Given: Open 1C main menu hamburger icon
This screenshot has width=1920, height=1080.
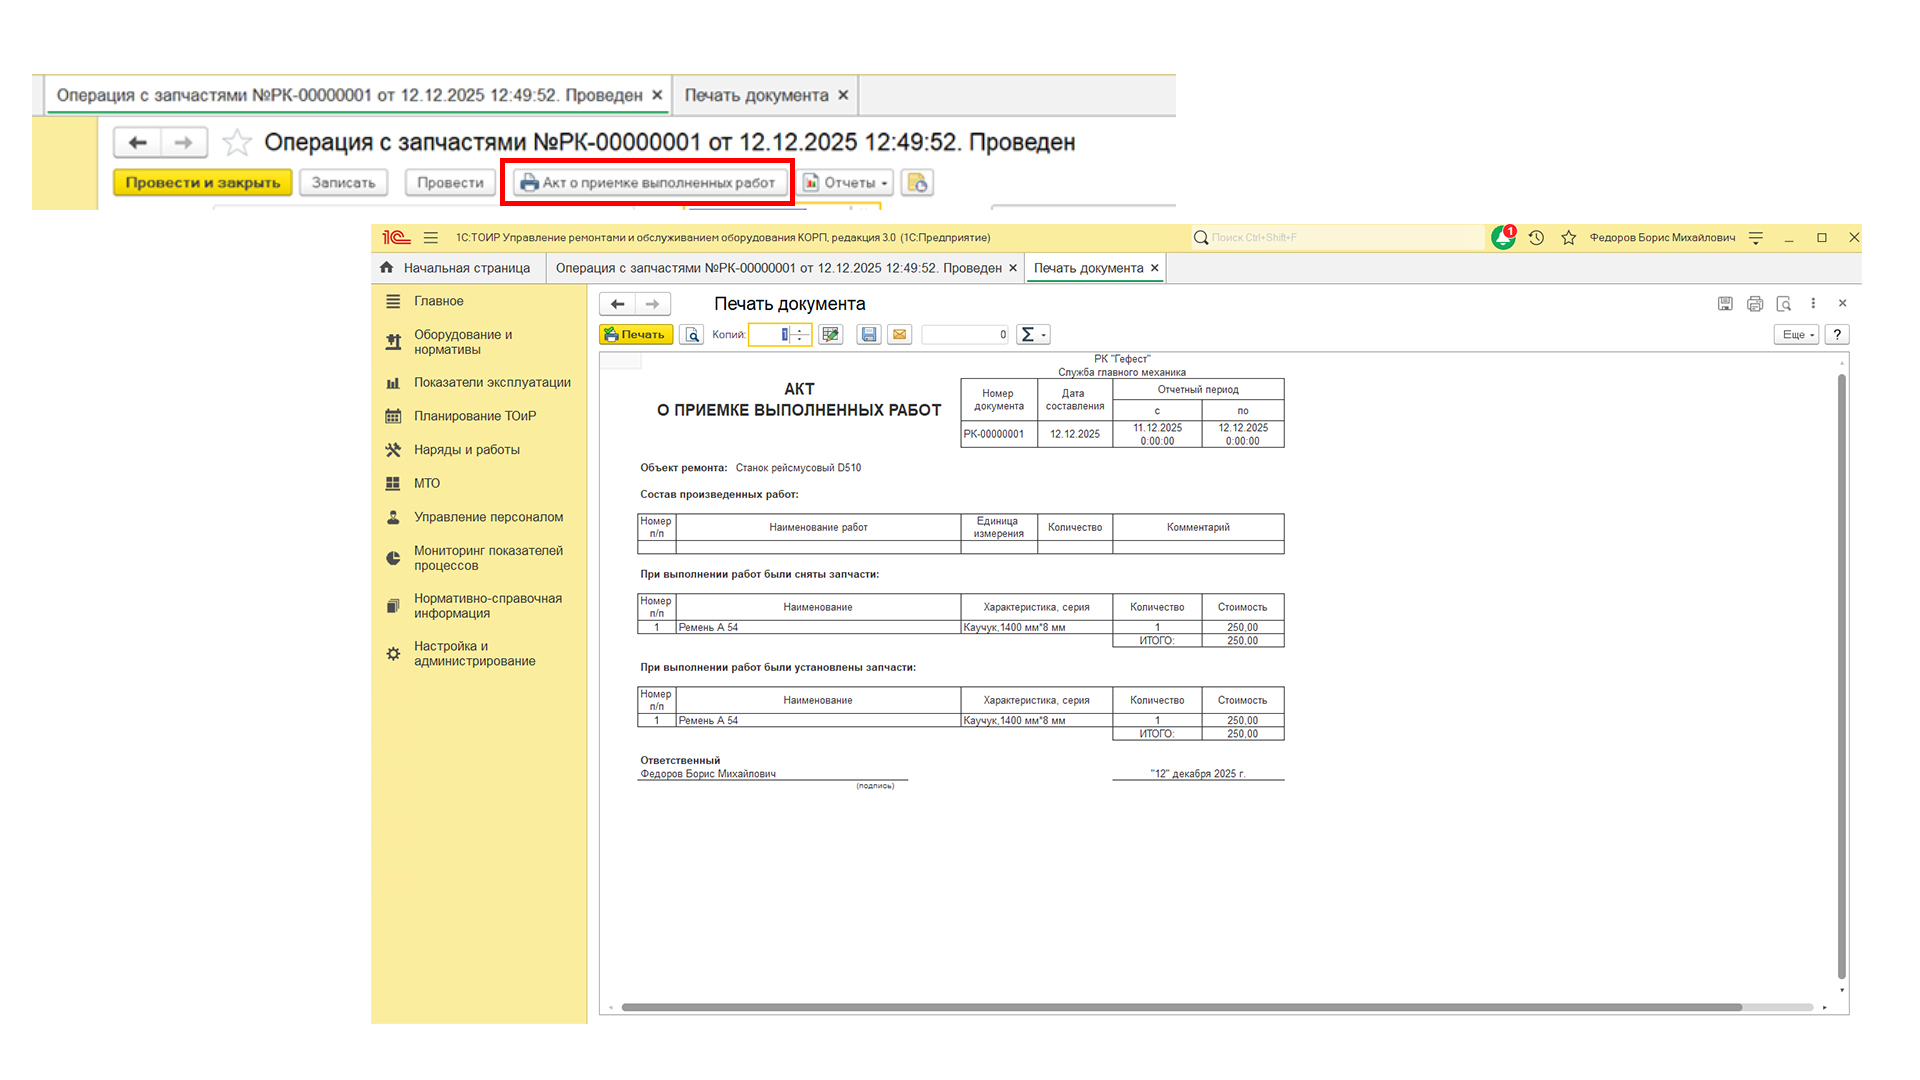Looking at the screenshot, I should coord(430,238).
